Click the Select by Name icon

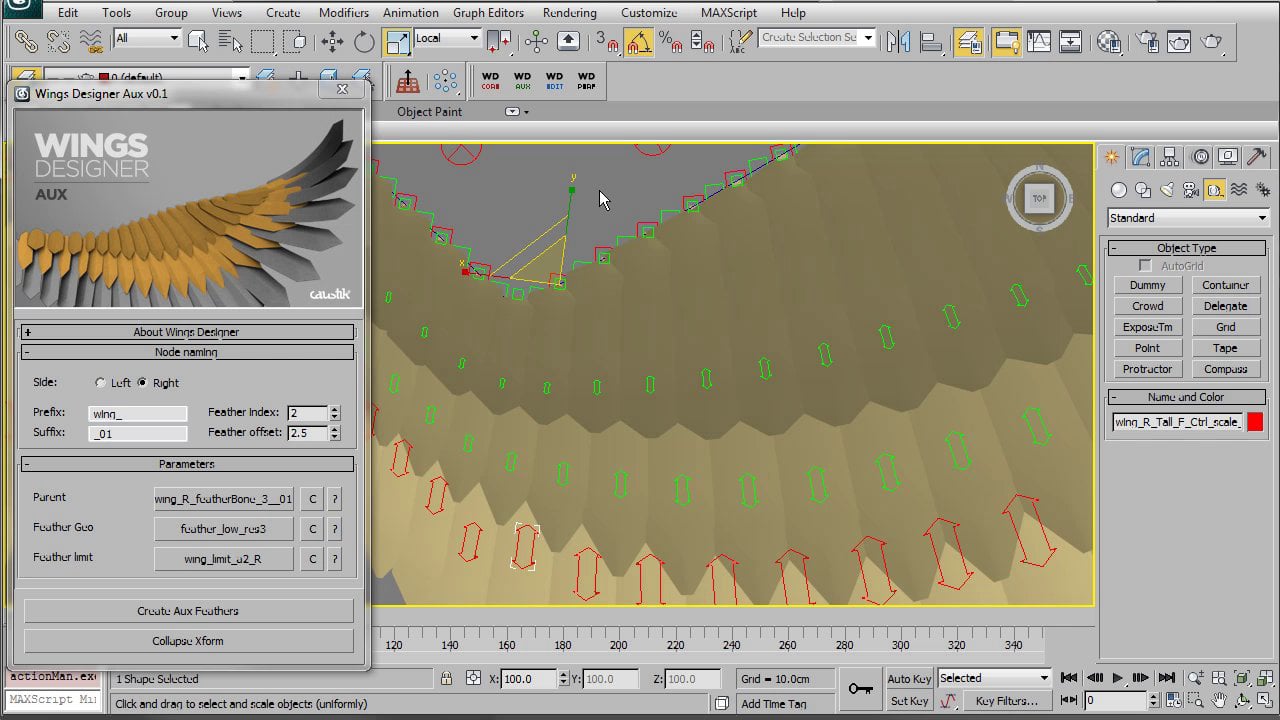tap(230, 41)
